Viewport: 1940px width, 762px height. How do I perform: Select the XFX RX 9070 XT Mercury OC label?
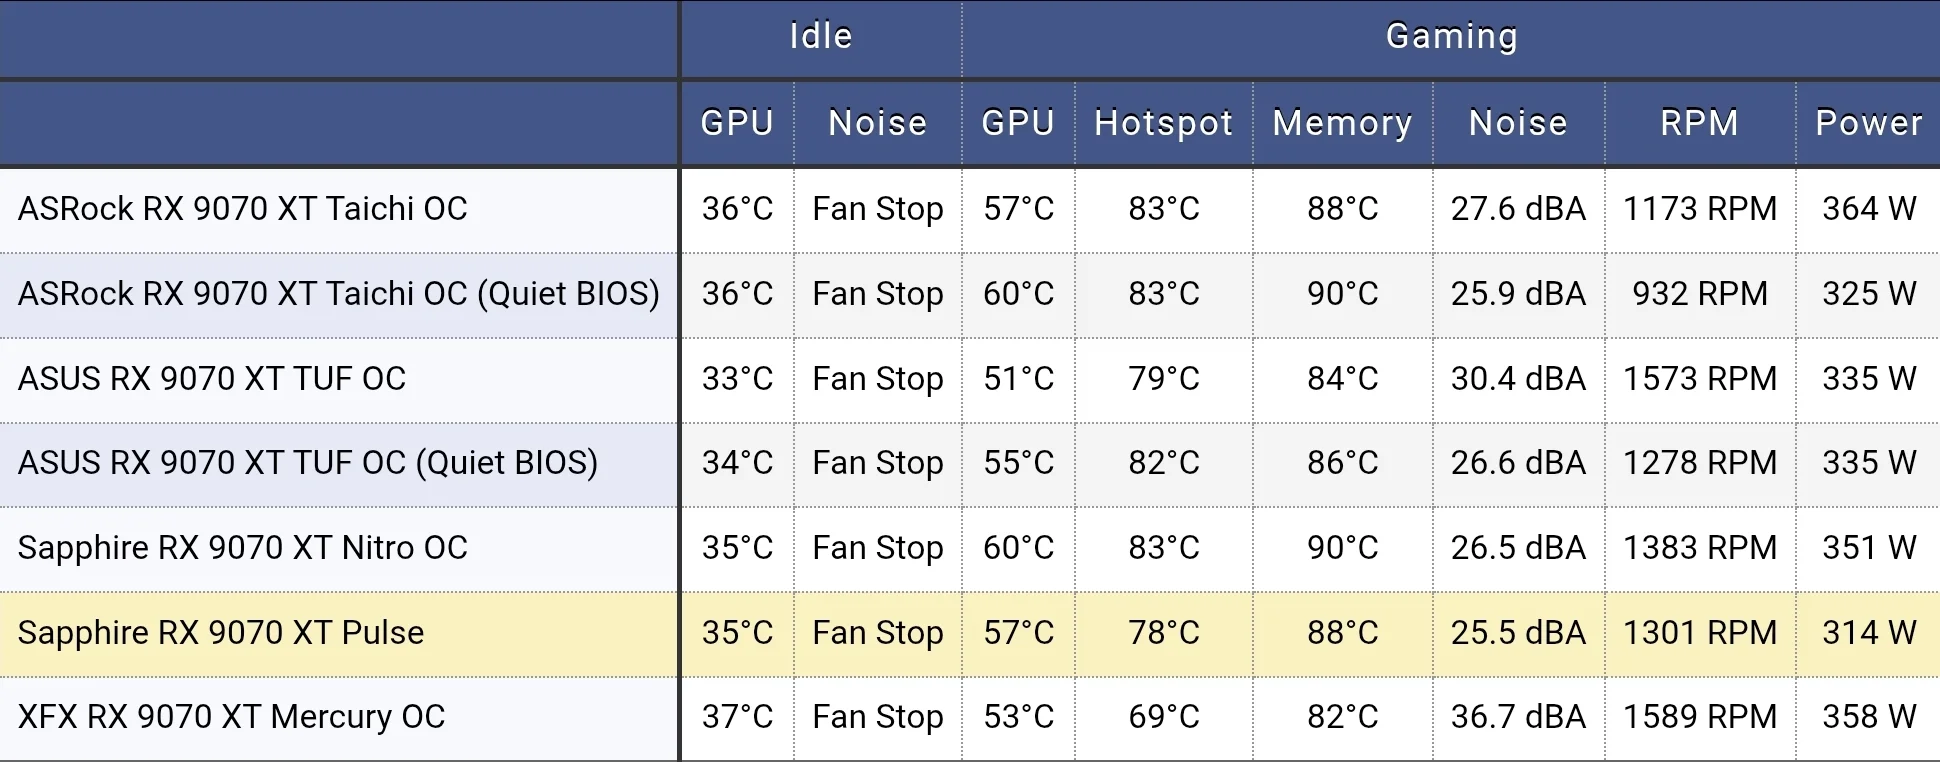pyautogui.click(x=231, y=717)
